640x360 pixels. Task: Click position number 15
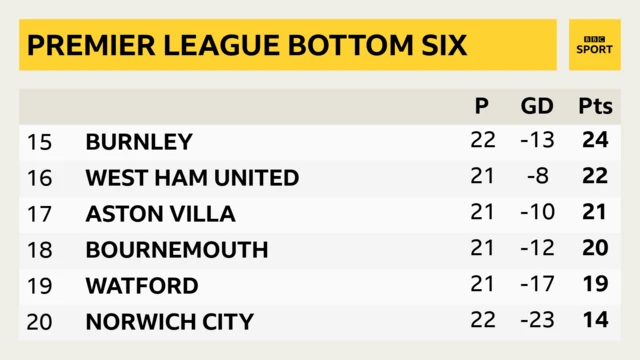pos(40,142)
